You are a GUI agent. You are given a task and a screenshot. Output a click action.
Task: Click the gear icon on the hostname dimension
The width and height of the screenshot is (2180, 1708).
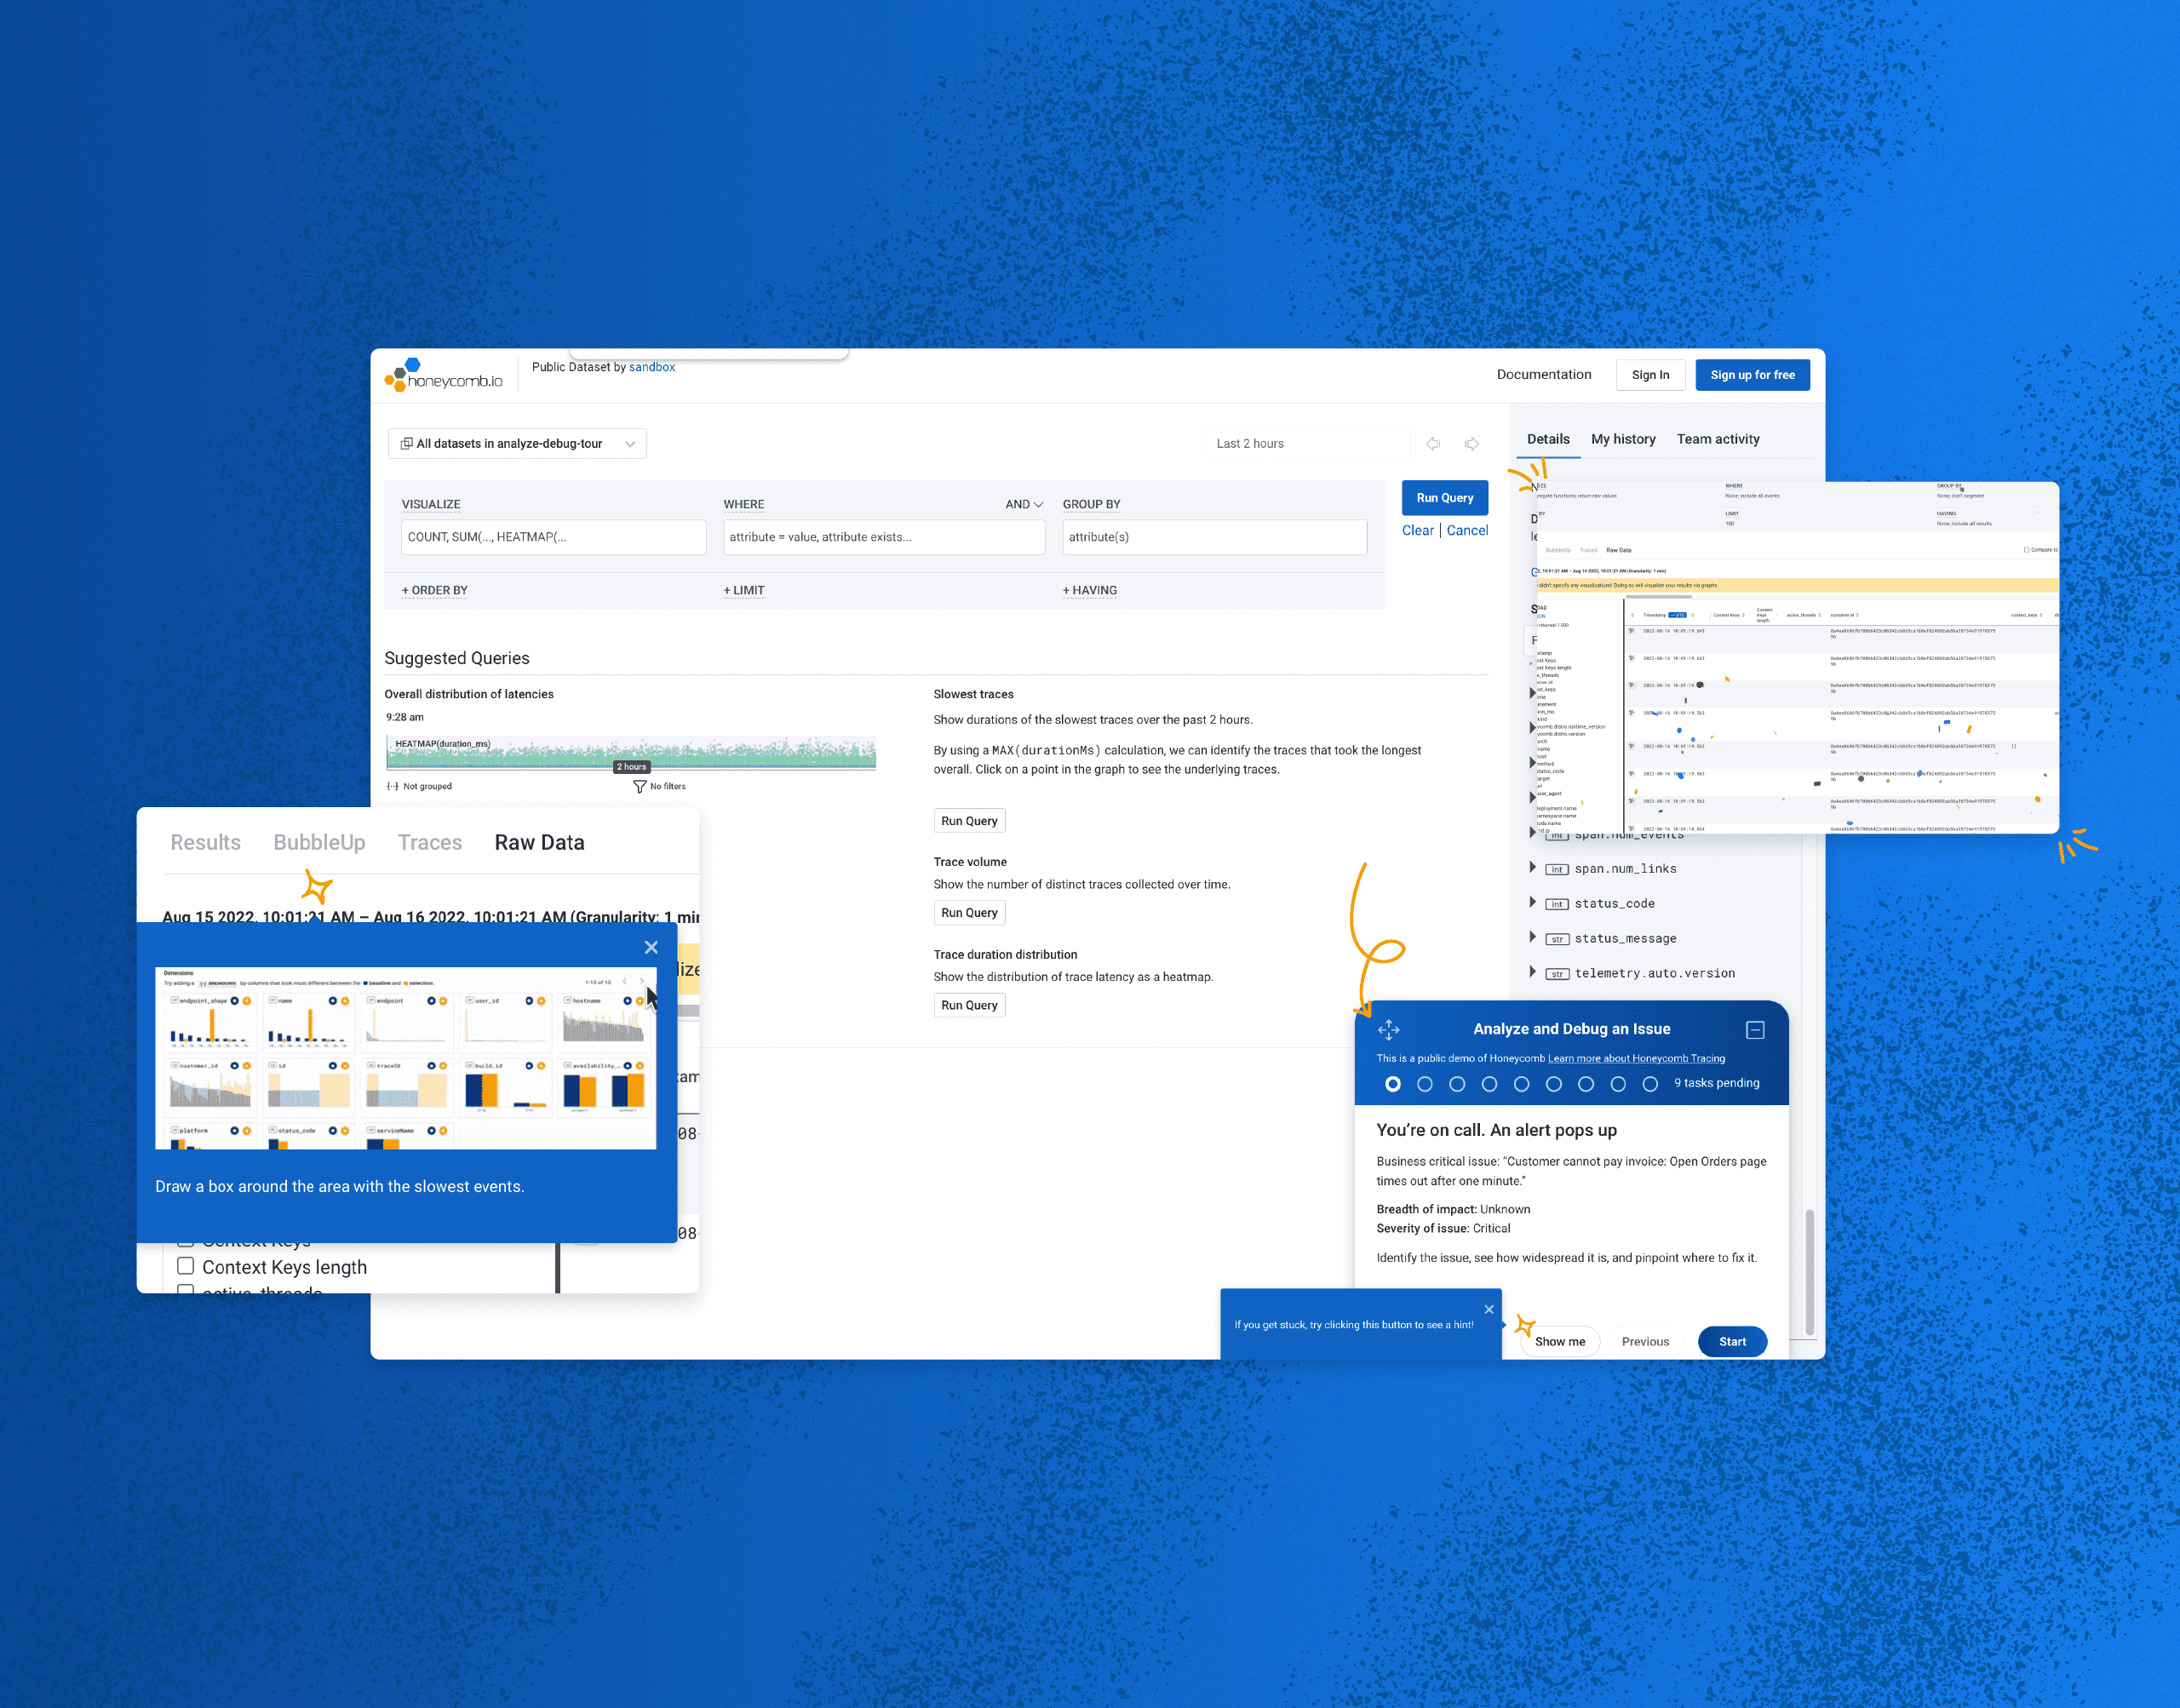point(640,1001)
